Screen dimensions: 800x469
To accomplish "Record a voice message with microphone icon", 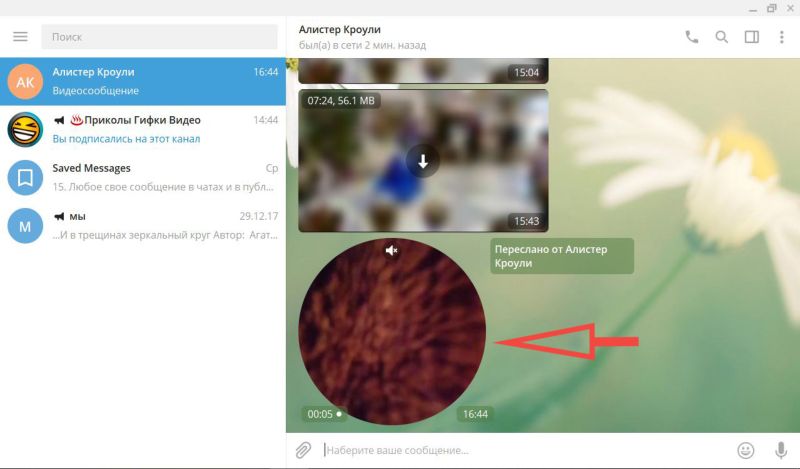I will (781, 450).
